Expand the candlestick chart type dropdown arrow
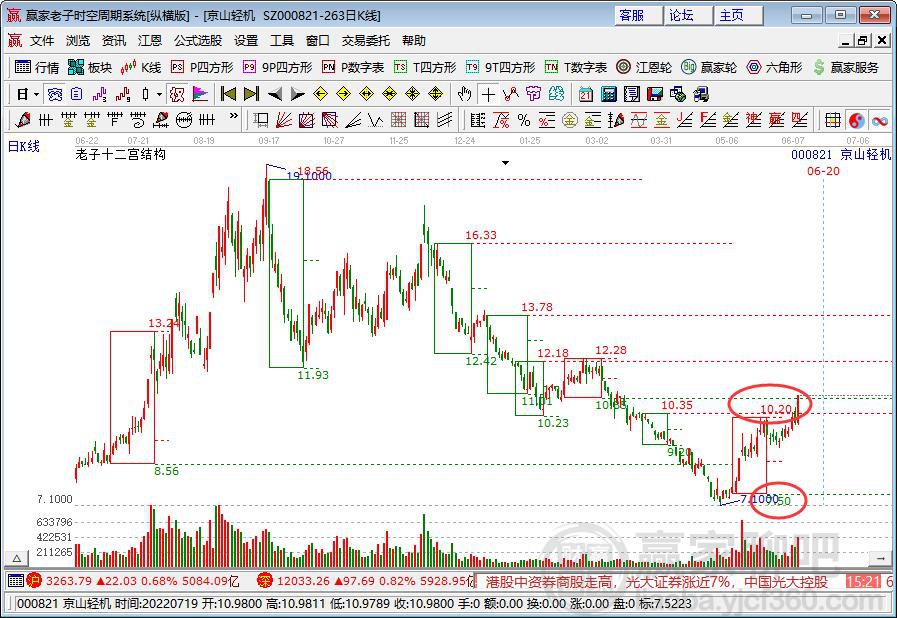This screenshot has width=897, height=618. [159, 94]
